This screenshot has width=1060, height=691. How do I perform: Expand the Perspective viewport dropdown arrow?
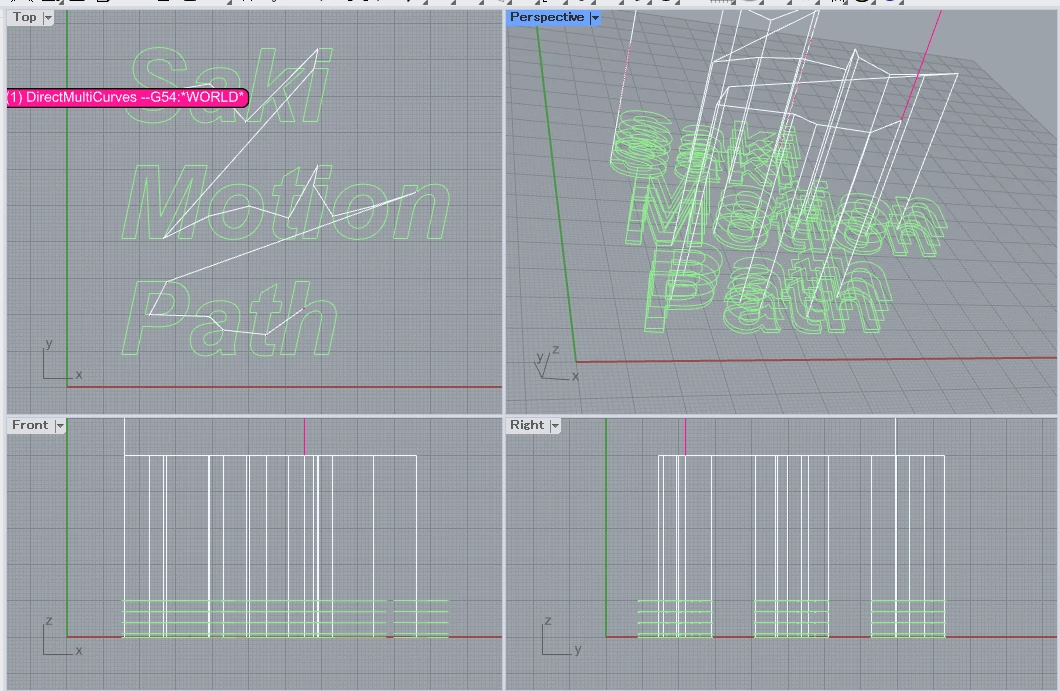tap(595, 18)
